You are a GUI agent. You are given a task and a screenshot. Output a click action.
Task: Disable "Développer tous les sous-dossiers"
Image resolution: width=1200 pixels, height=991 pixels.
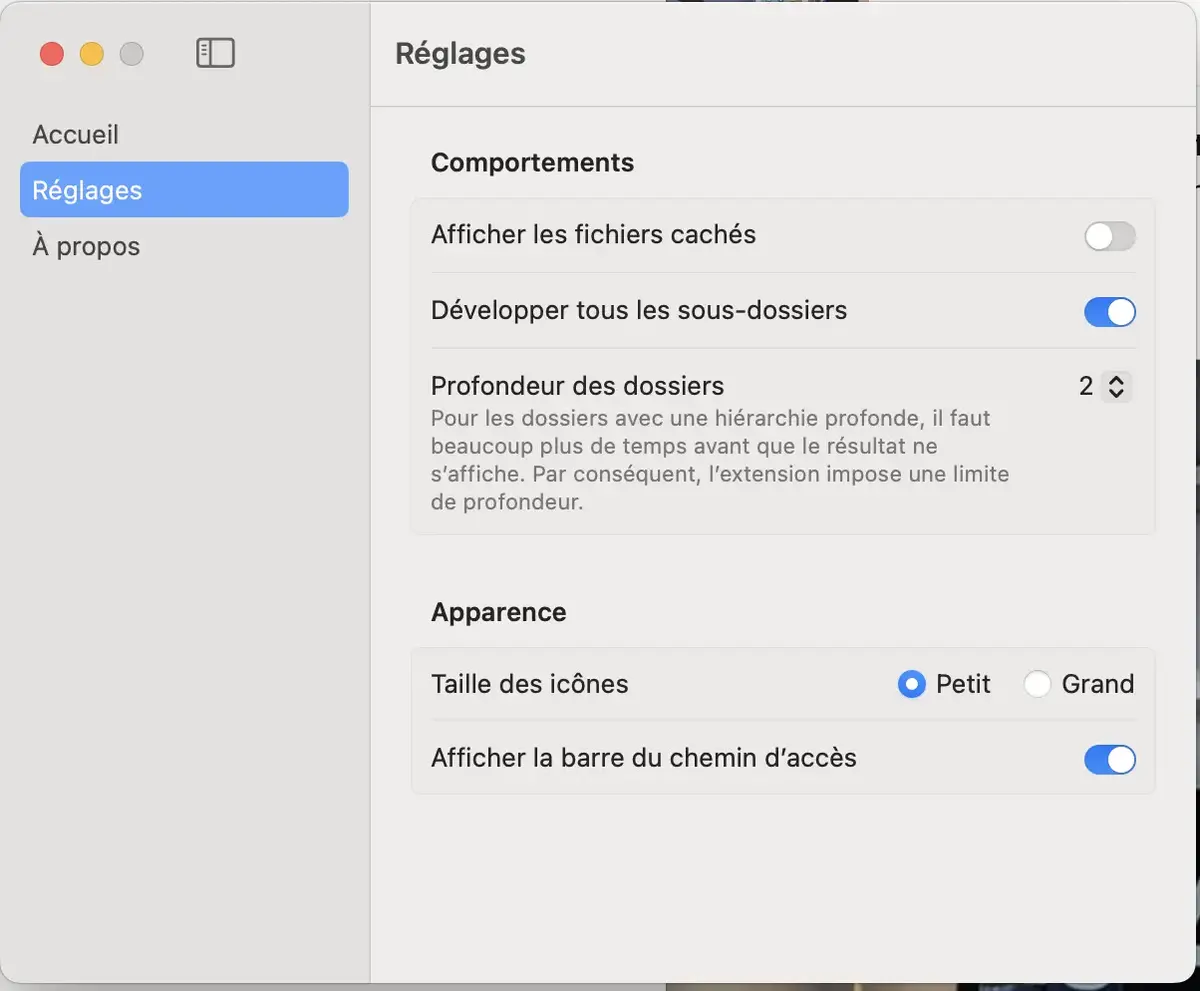click(1109, 311)
